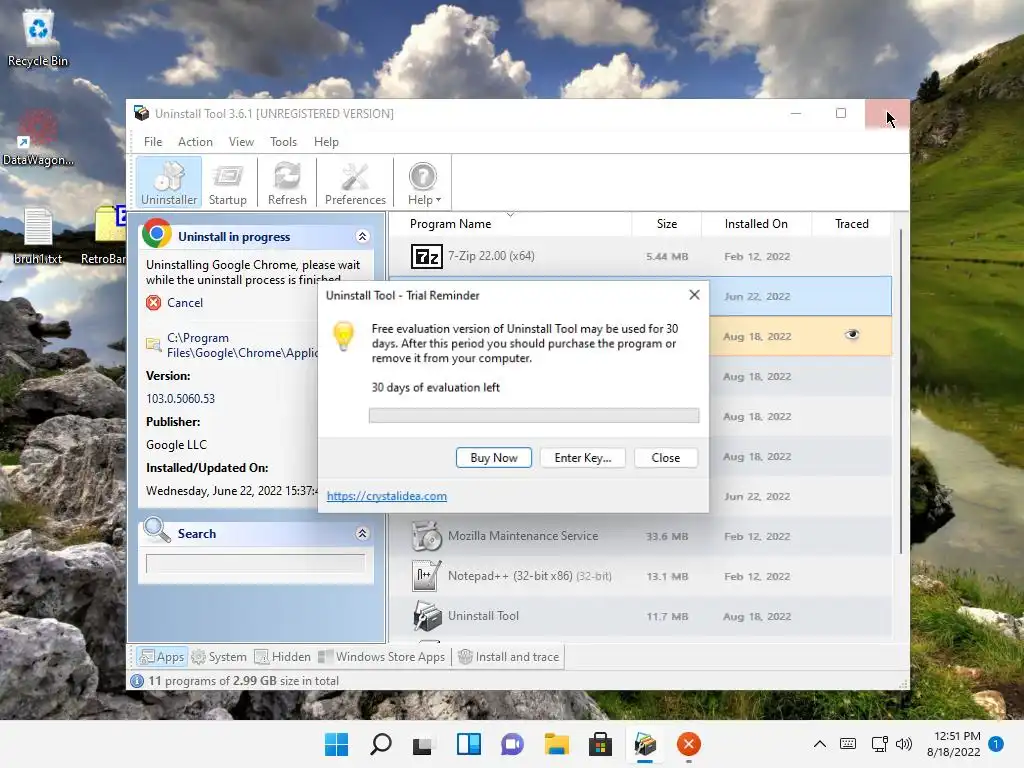1024x768 pixels.
Task: Focus the Search input field
Action: 255,563
